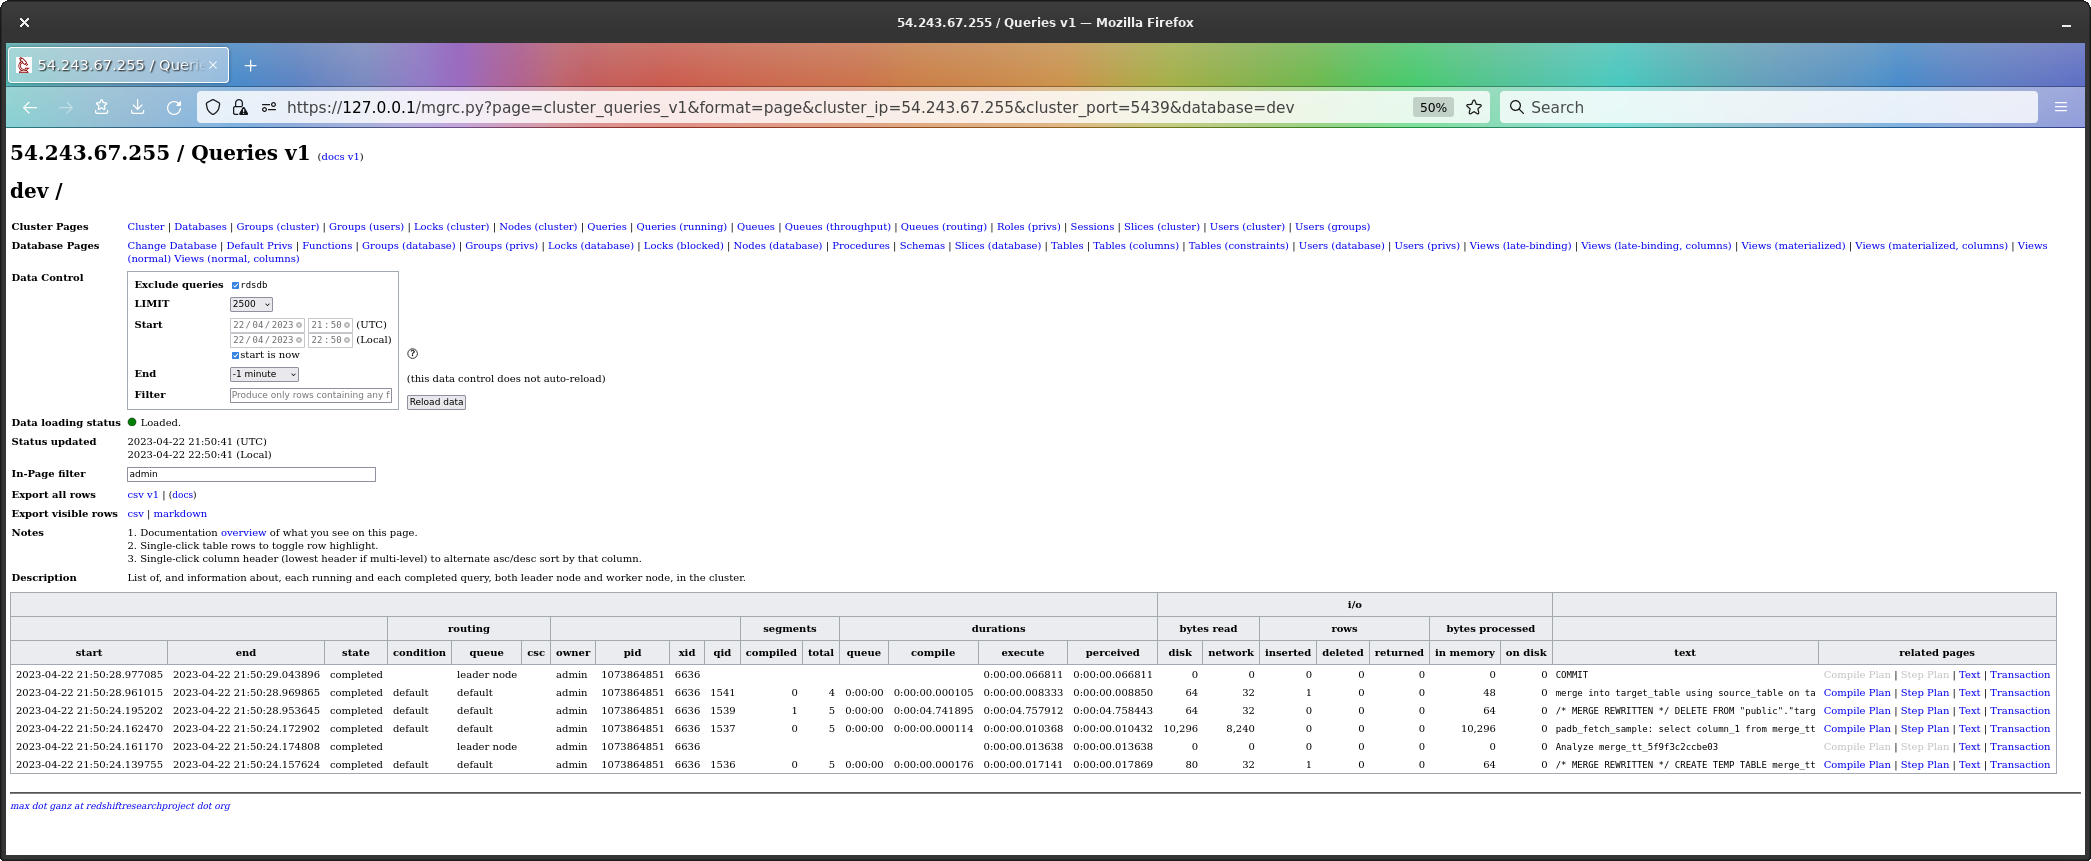The image size is (2091, 861).
Task: Toggle the 'start is now' checkbox
Action: click(236, 355)
